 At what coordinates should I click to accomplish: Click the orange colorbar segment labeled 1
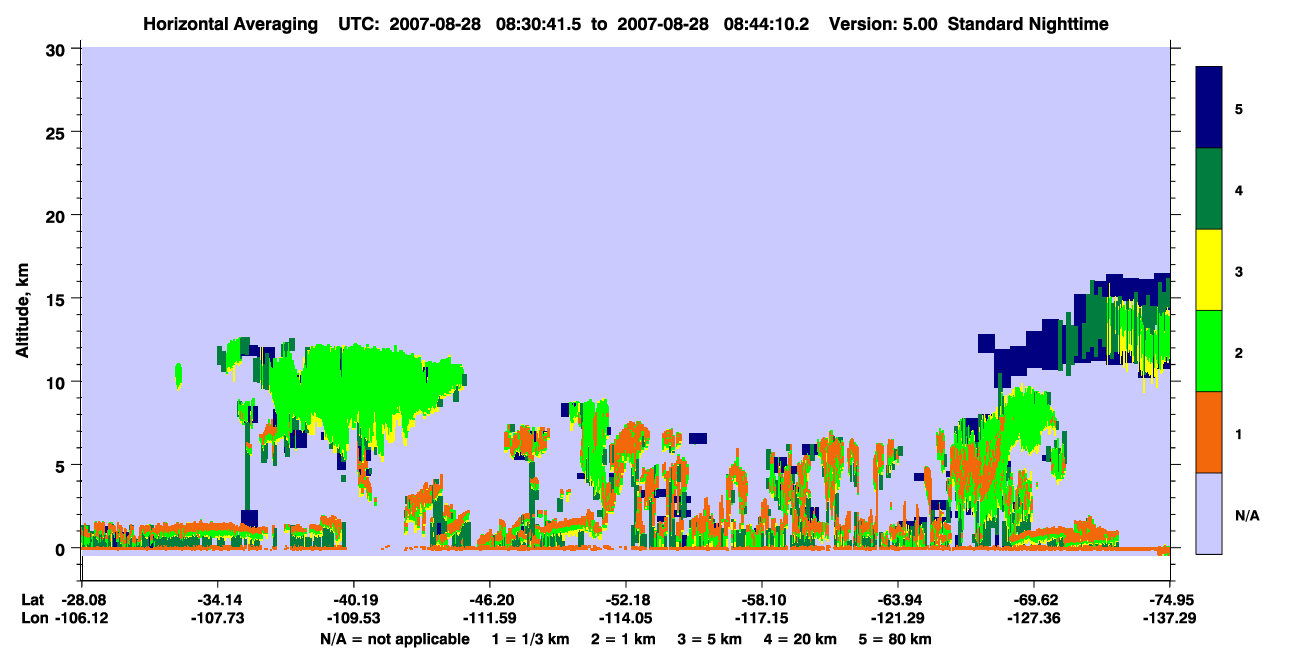point(1209,432)
